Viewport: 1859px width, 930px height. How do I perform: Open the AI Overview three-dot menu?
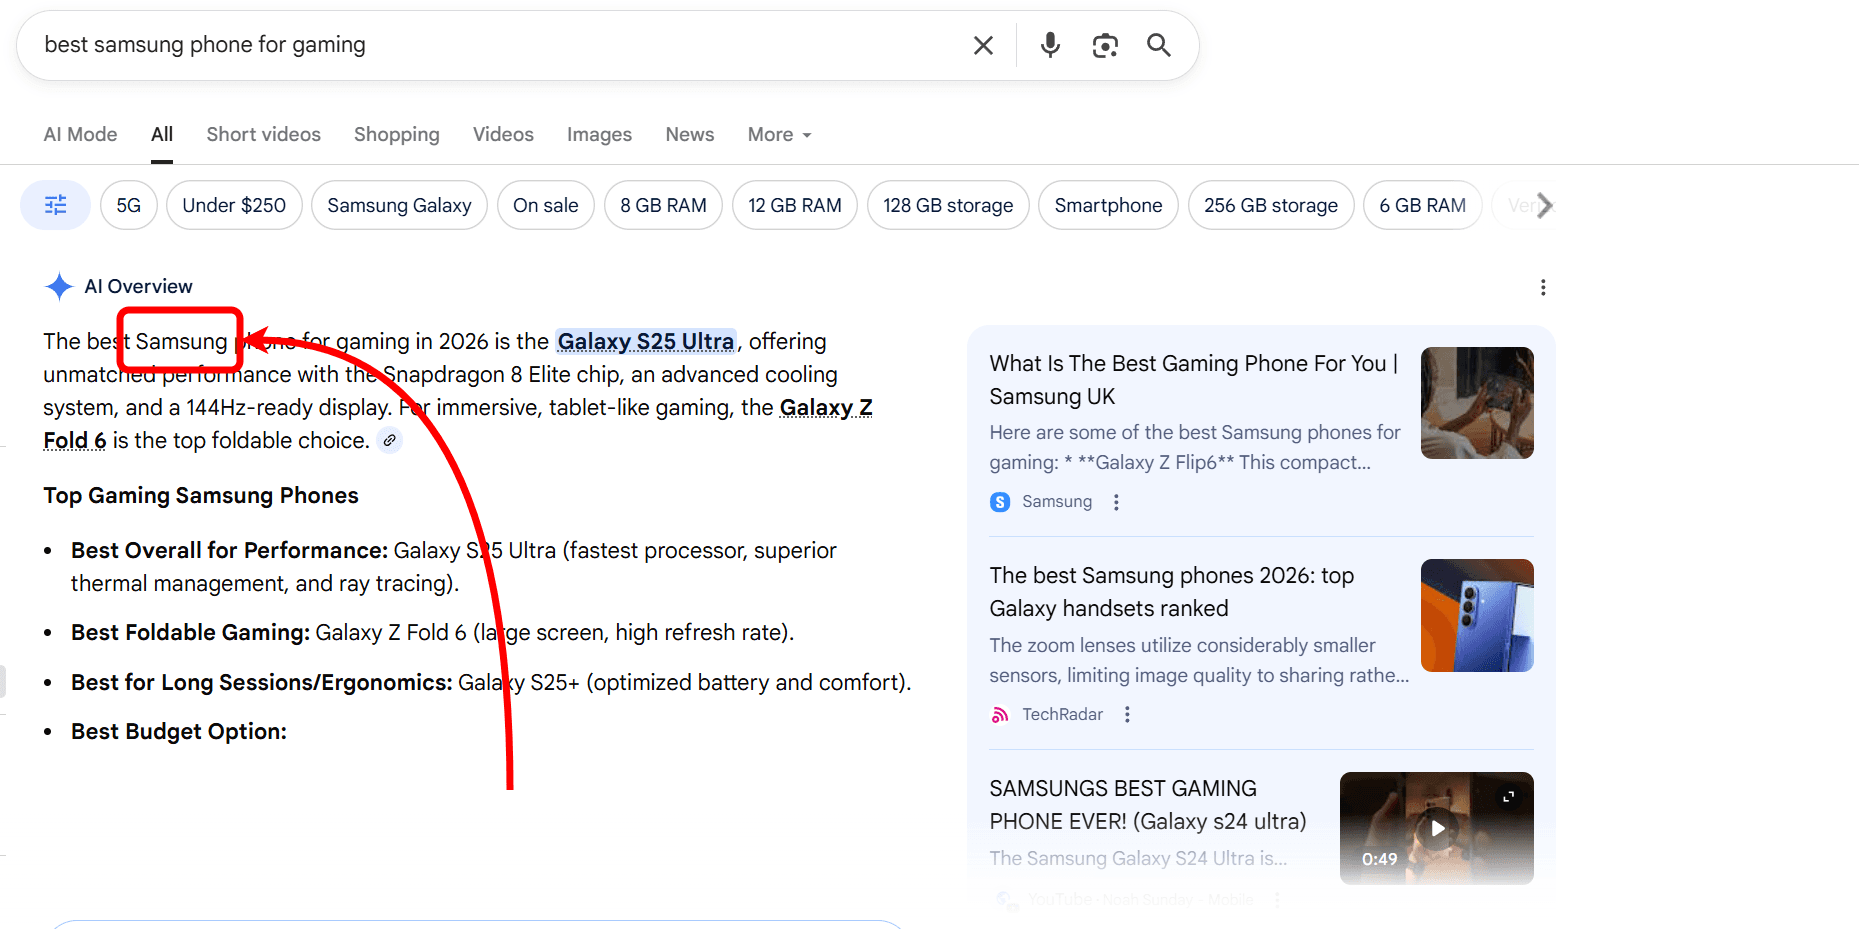pyautogui.click(x=1543, y=287)
